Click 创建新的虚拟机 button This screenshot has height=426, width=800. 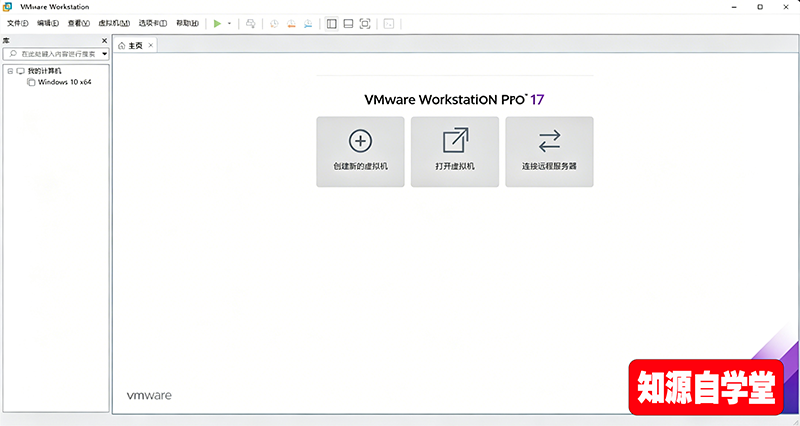pos(360,151)
